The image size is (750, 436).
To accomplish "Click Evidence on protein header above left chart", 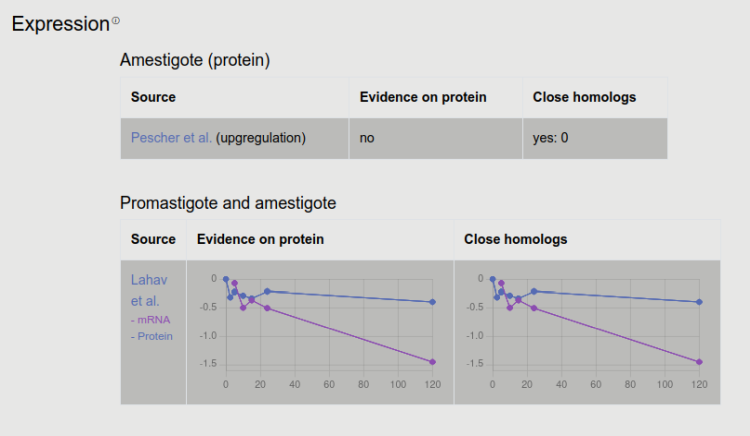I will click(x=261, y=240).
